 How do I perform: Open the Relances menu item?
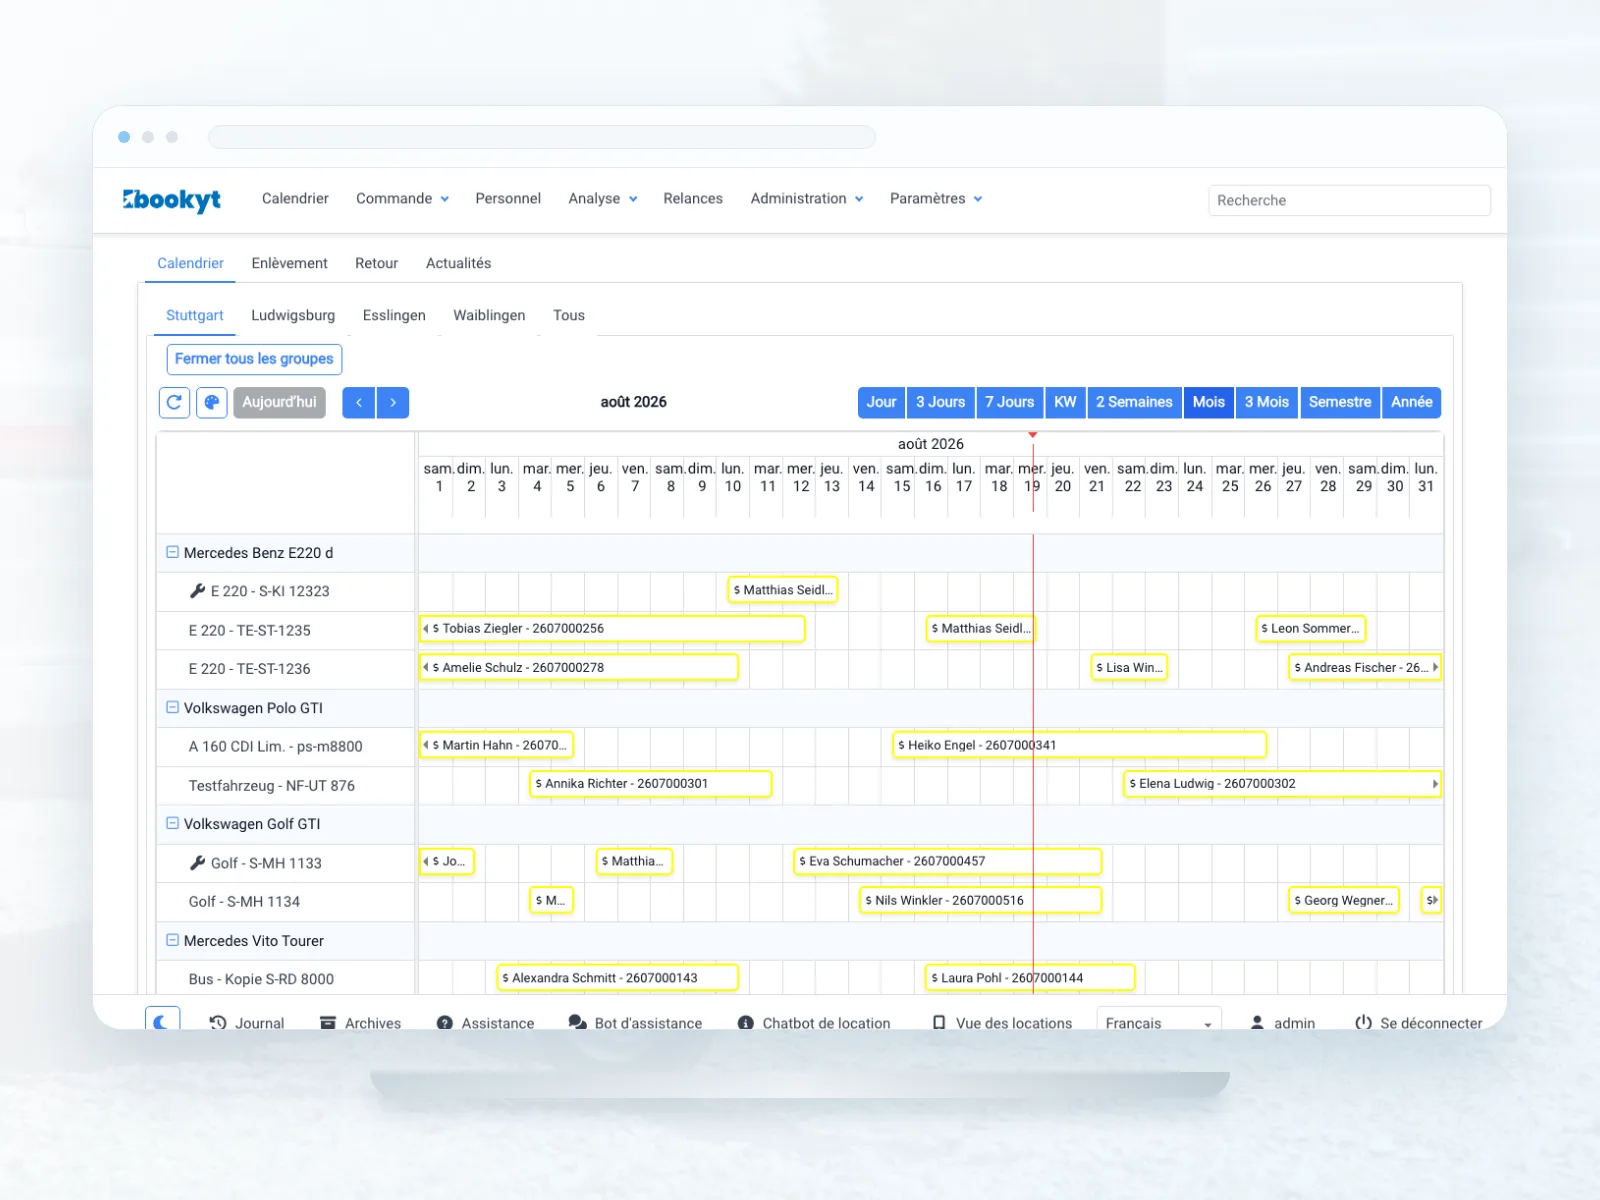coord(693,199)
